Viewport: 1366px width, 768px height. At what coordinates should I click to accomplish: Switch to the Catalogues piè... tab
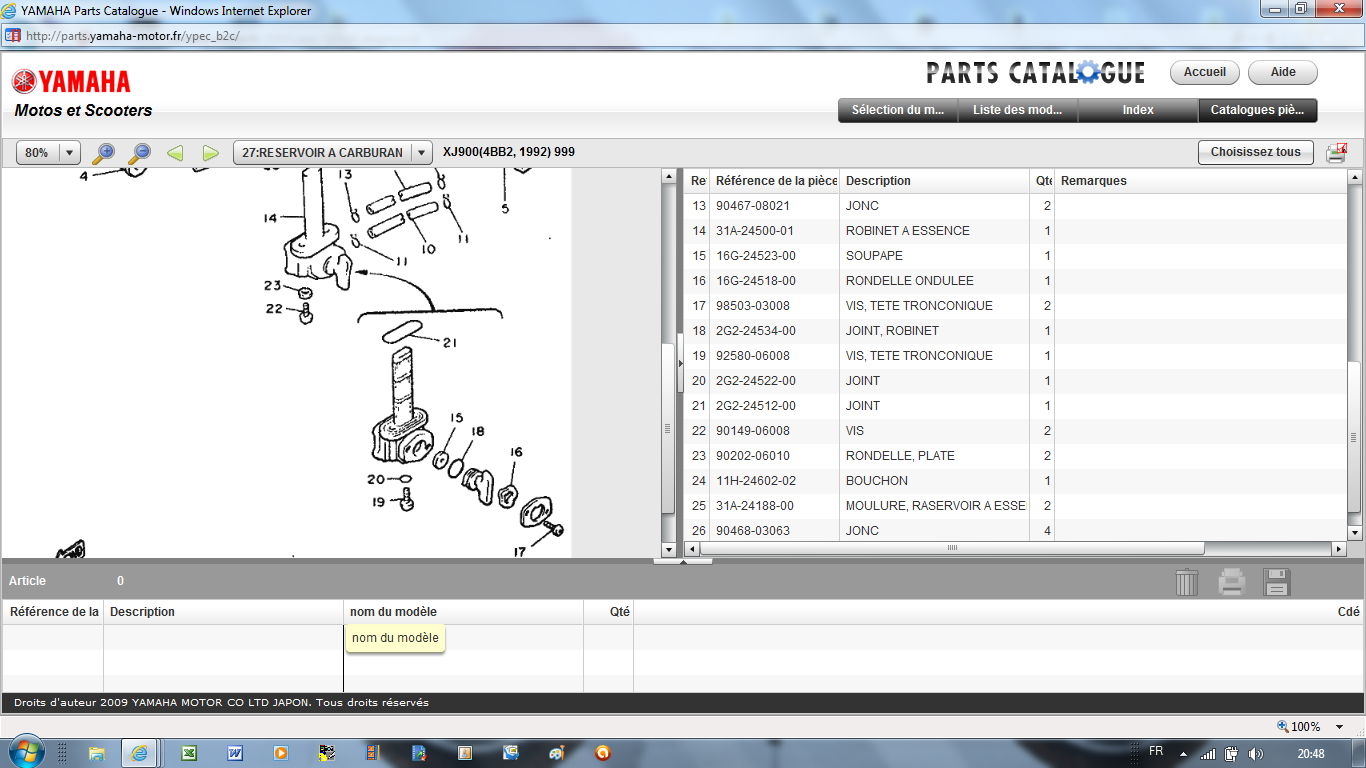pos(1258,110)
